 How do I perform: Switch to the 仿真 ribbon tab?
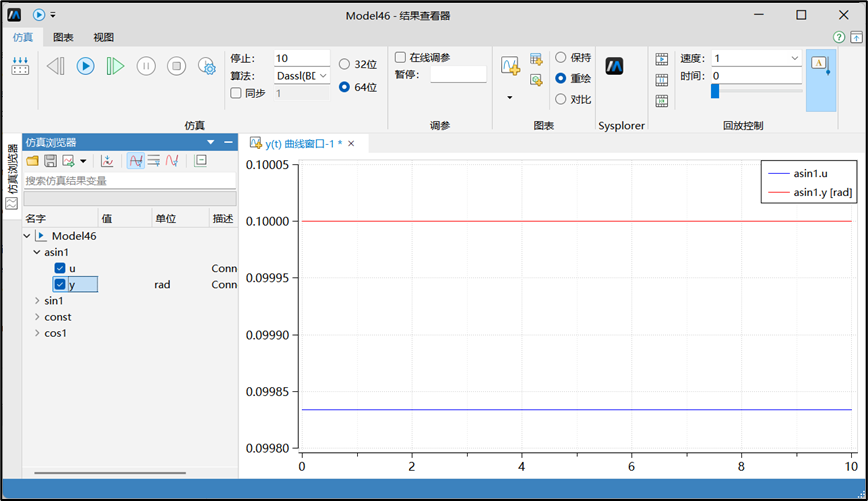tap(23, 37)
